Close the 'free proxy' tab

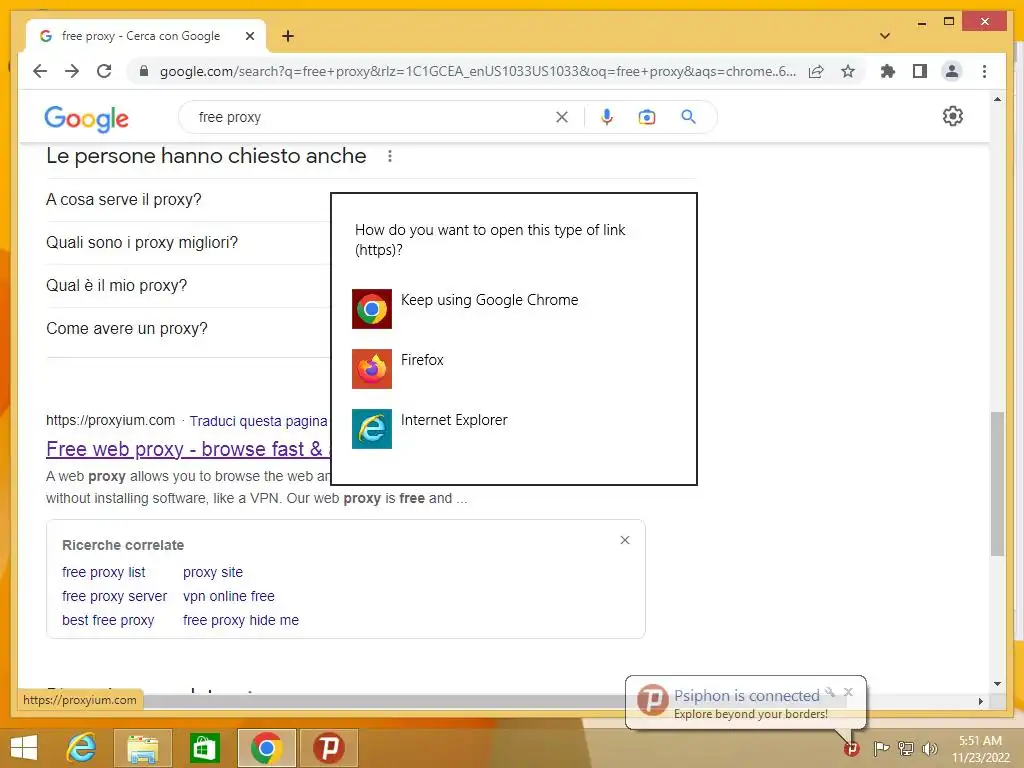coord(249,36)
